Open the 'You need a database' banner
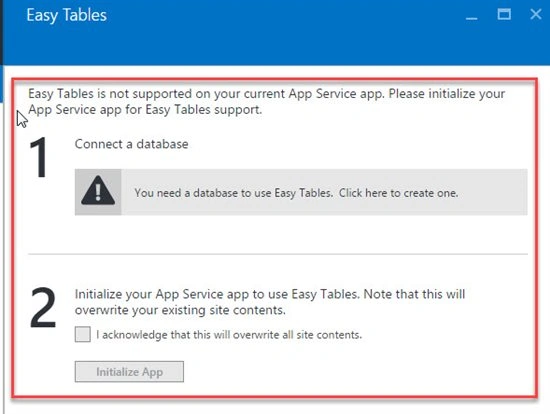This screenshot has width=550, height=414. [x=301, y=192]
